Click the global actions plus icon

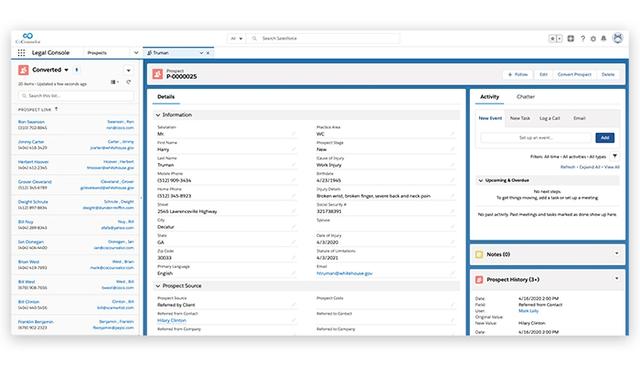[x=552, y=38]
